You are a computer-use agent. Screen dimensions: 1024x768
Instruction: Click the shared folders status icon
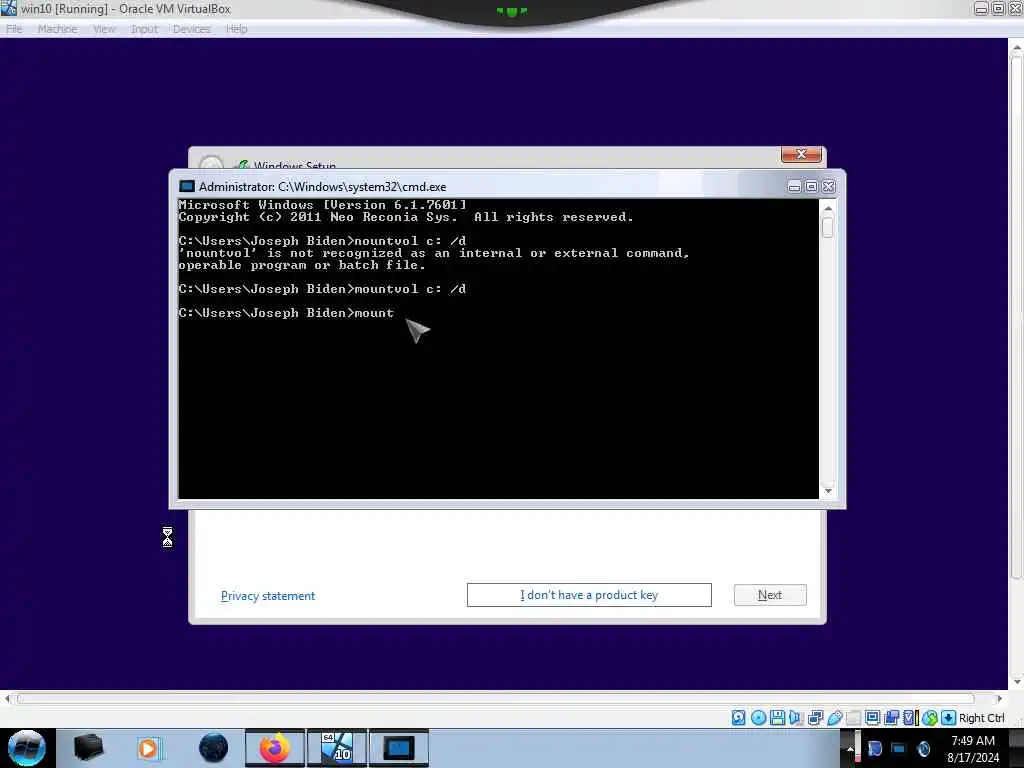click(x=853, y=718)
